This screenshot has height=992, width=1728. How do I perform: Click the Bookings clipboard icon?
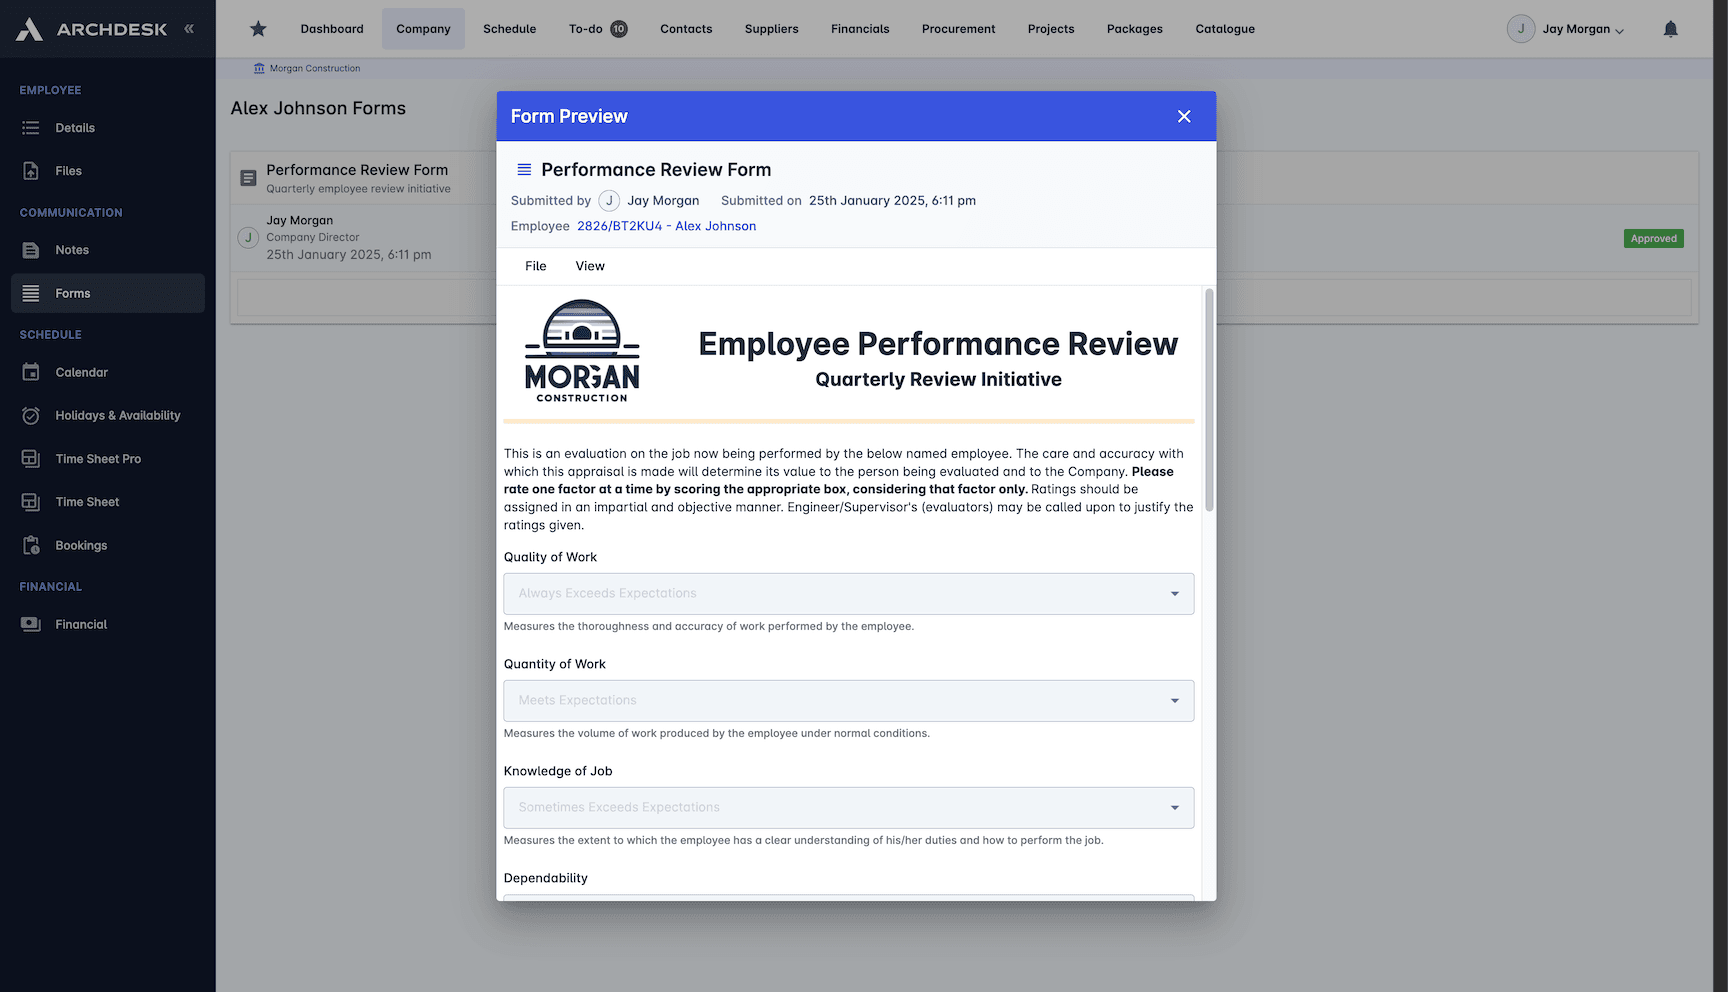point(31,545)
